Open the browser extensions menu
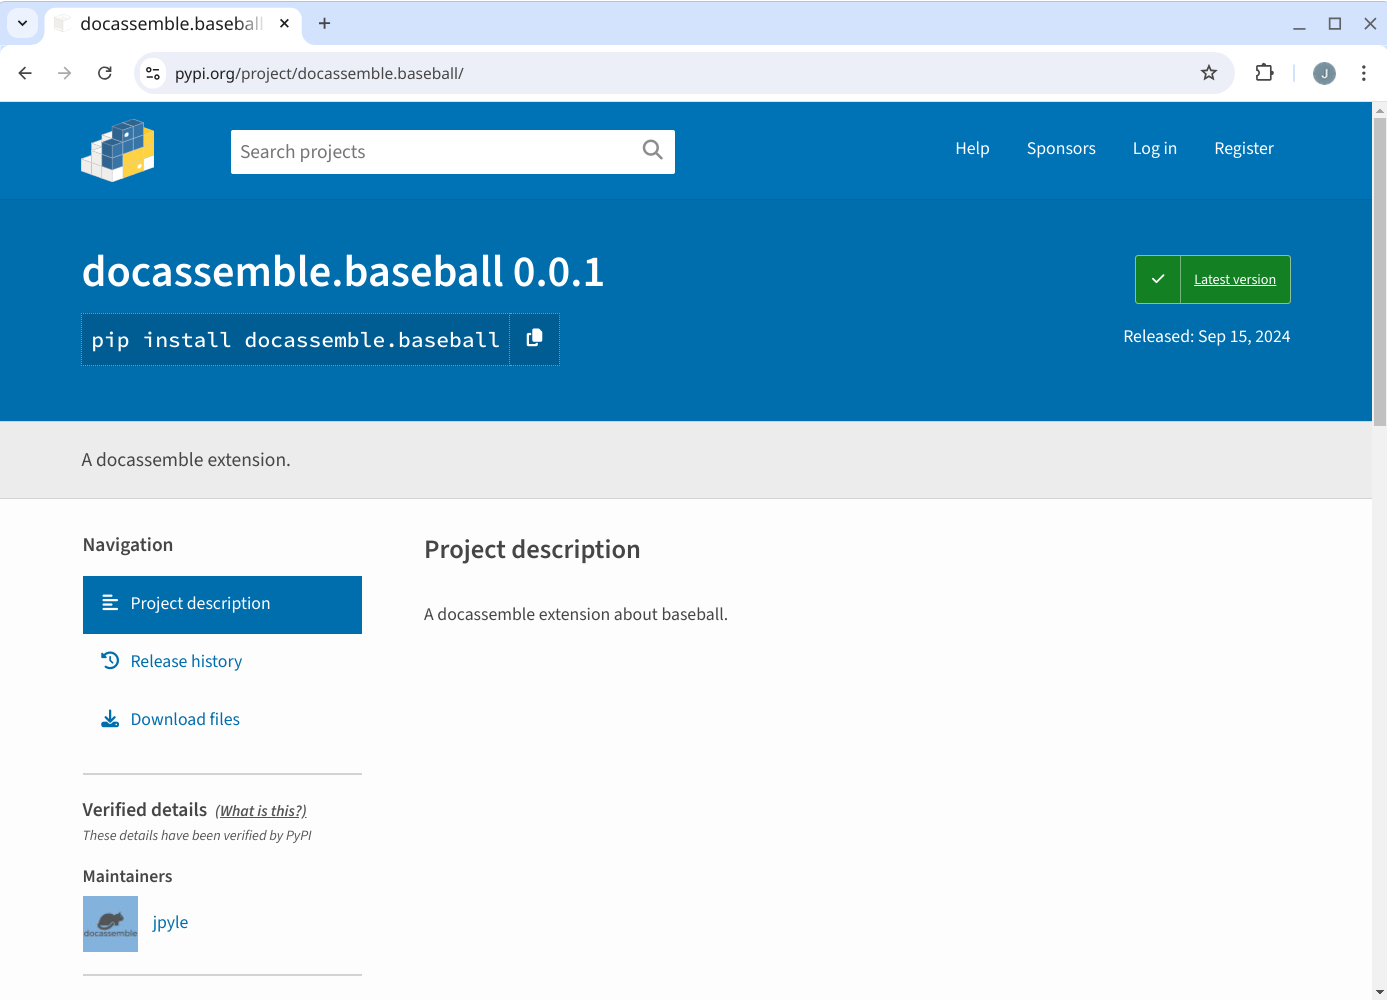The image size is (1387, 1000). click(x=1264, y=73)
